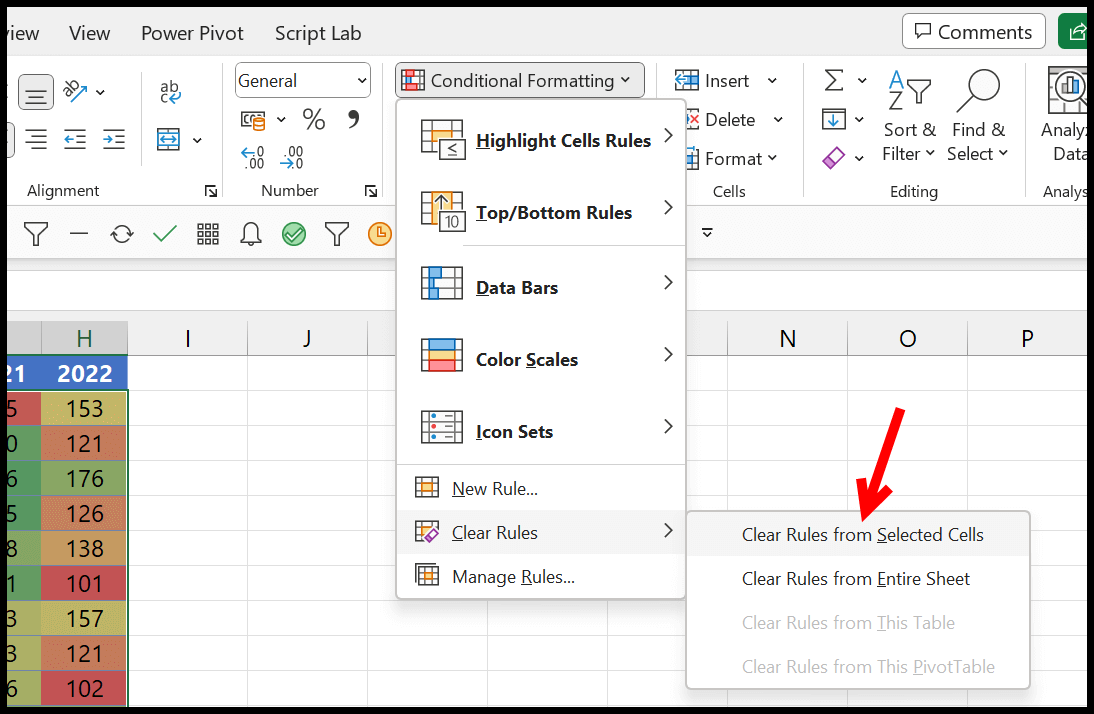The height and width of the screenshot is (714, 1094).
Task: Open the General number format dropdown
Action: click(303, 81)
